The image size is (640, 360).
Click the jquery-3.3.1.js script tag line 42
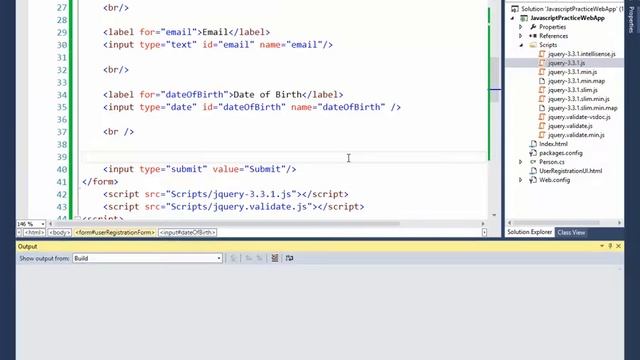226,194
